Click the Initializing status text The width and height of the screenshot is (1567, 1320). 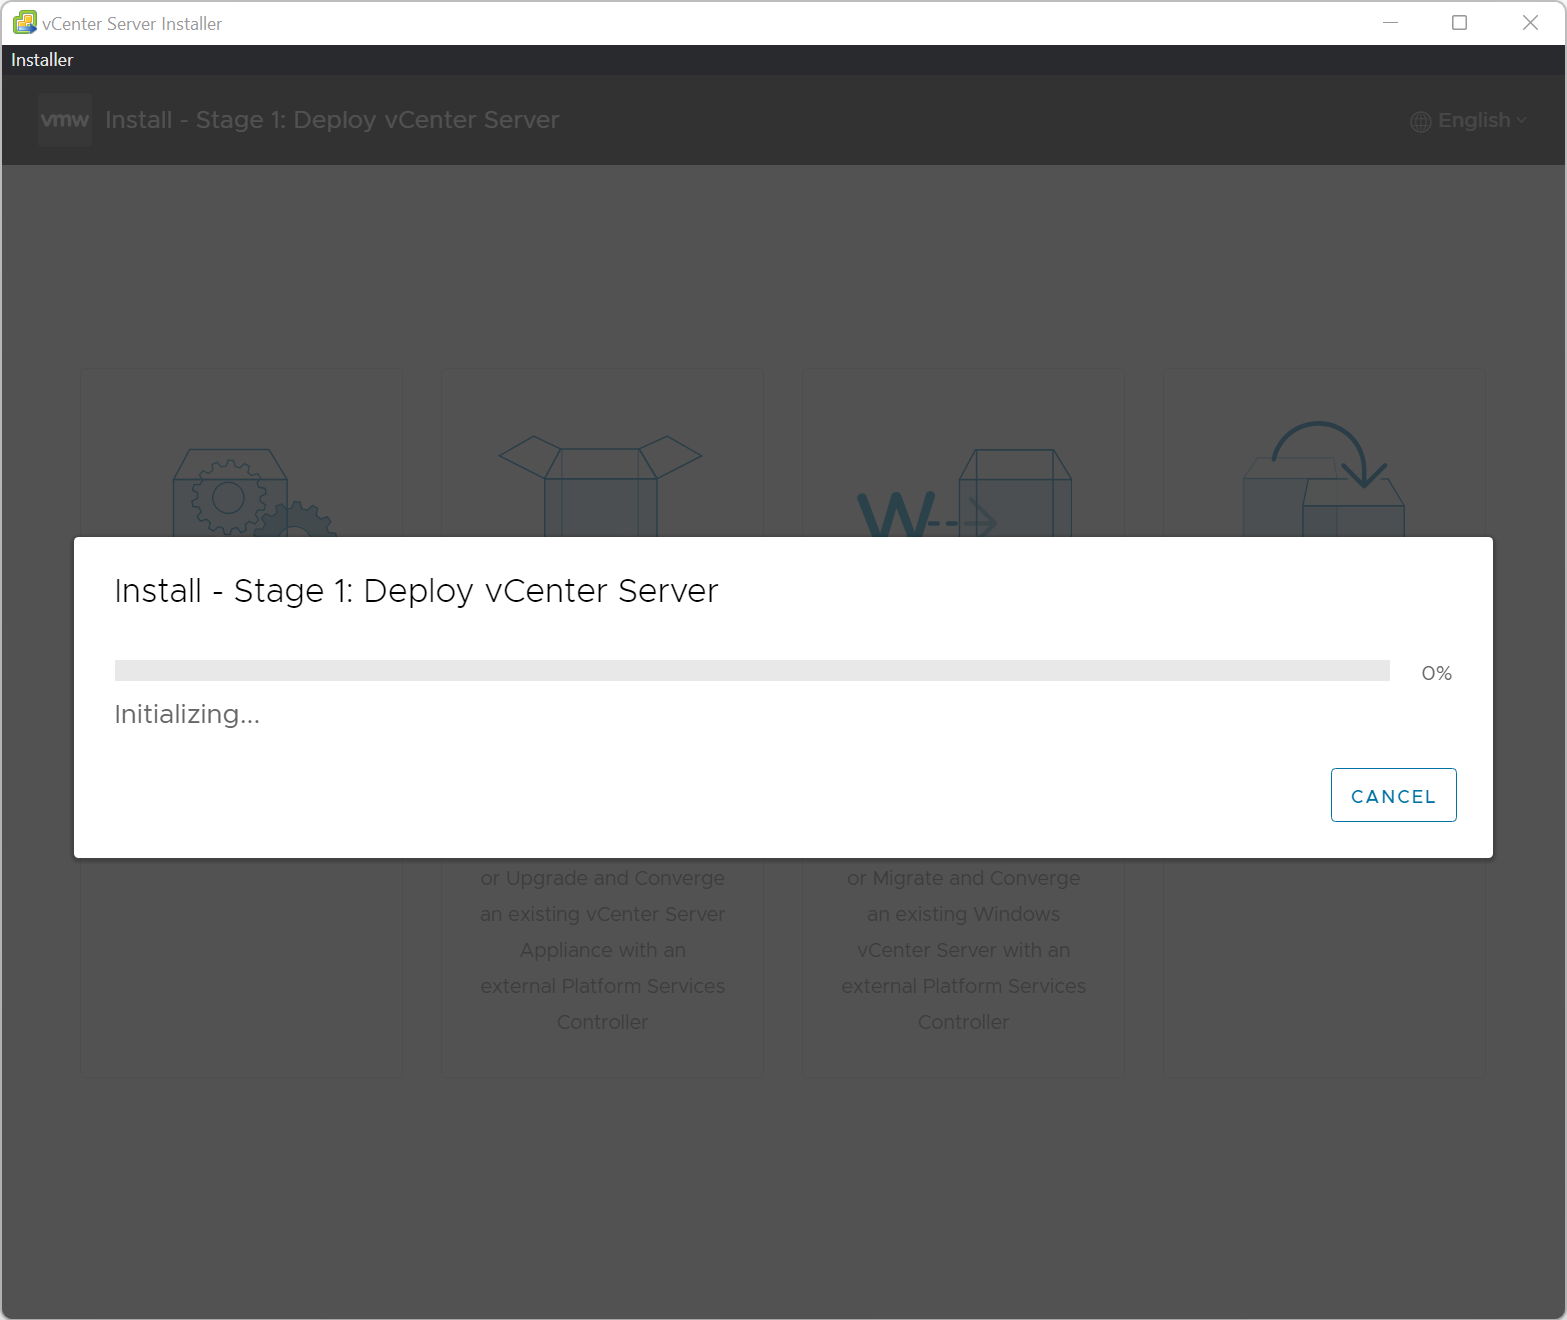(186, 714)
